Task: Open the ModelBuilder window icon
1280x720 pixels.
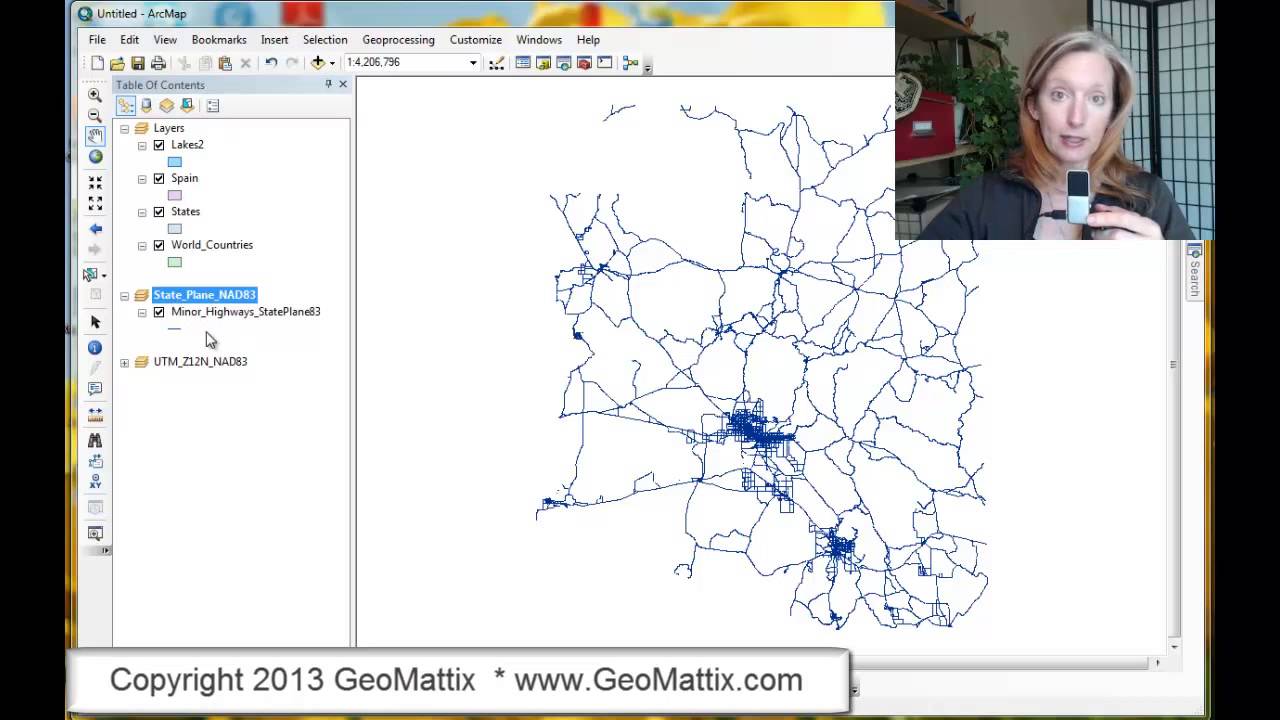Action: [630, 63]
